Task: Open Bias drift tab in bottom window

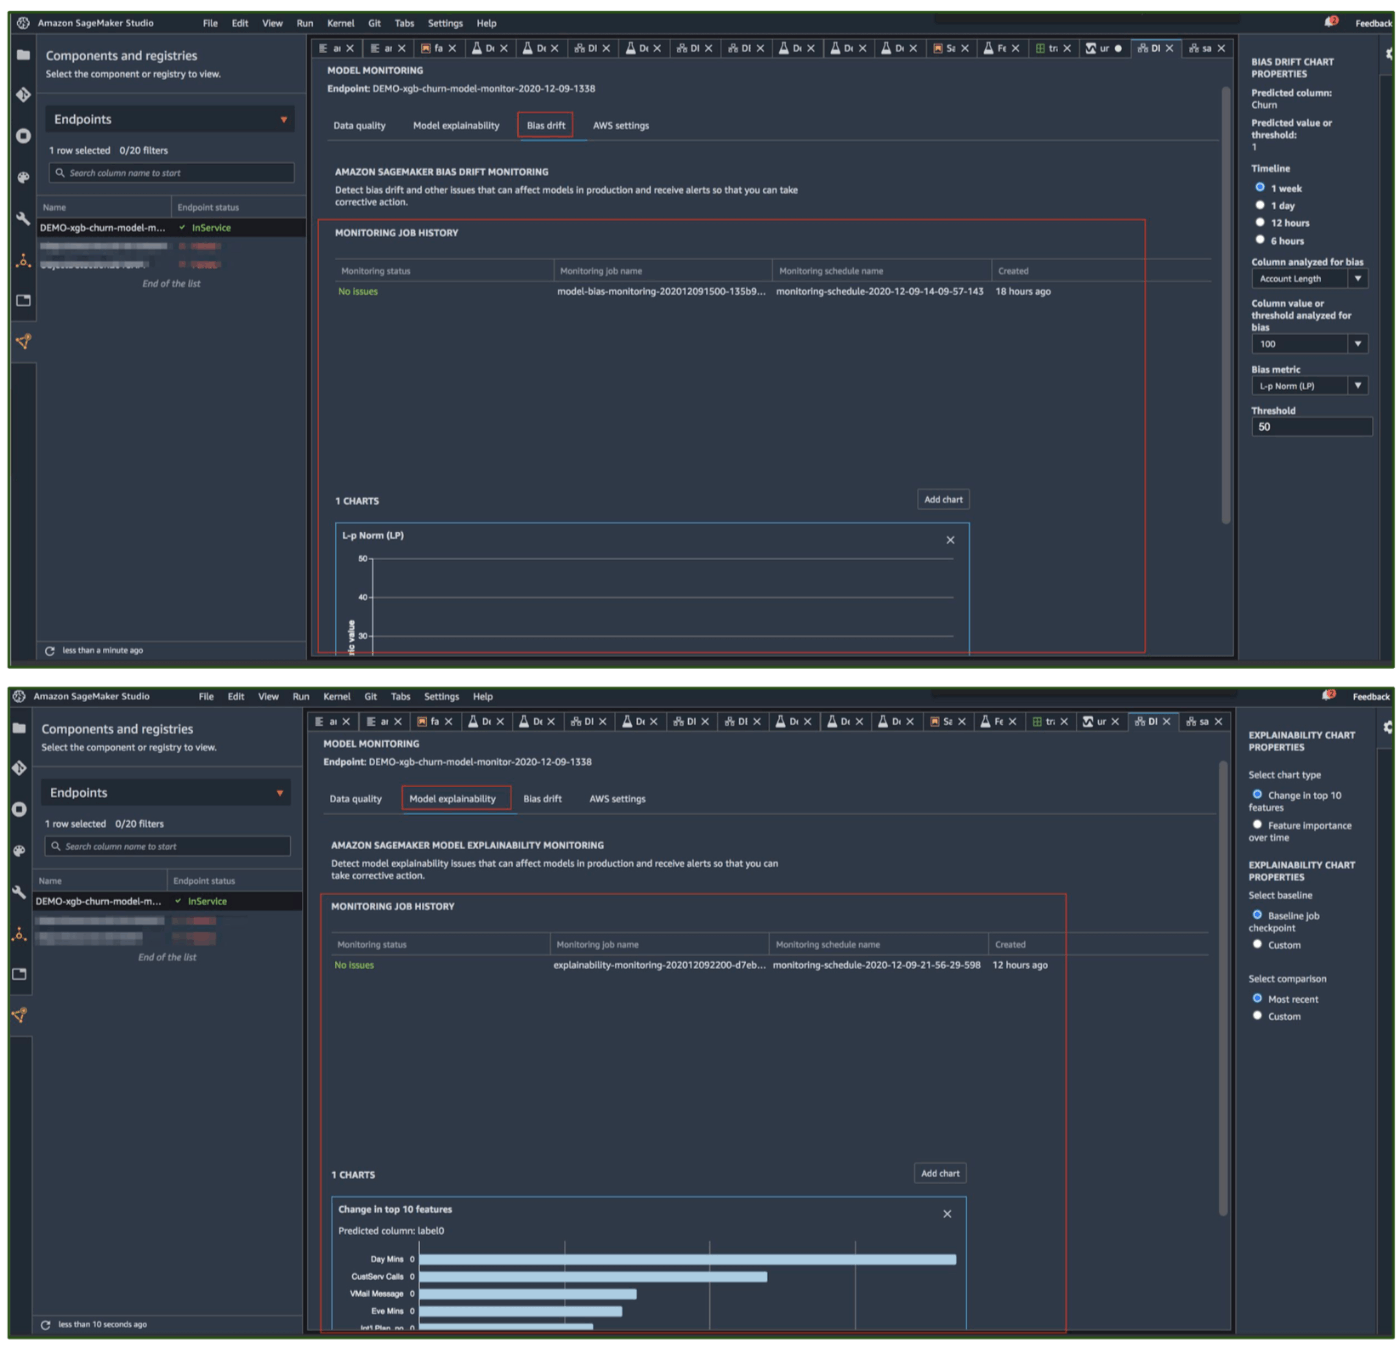Action: point(542,799)
